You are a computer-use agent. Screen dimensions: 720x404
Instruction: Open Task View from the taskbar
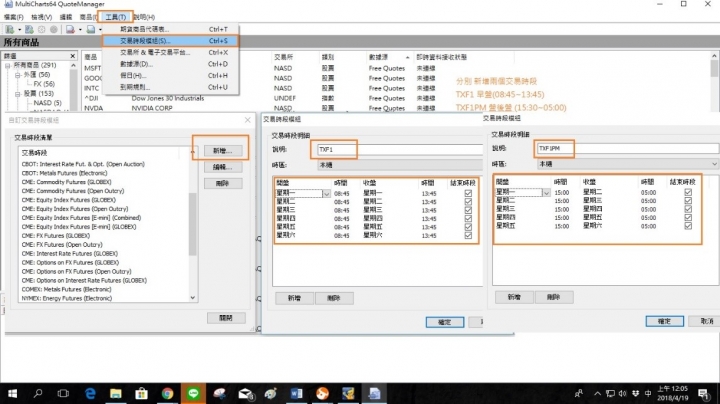pyautogui.click(x=63, y=393)
